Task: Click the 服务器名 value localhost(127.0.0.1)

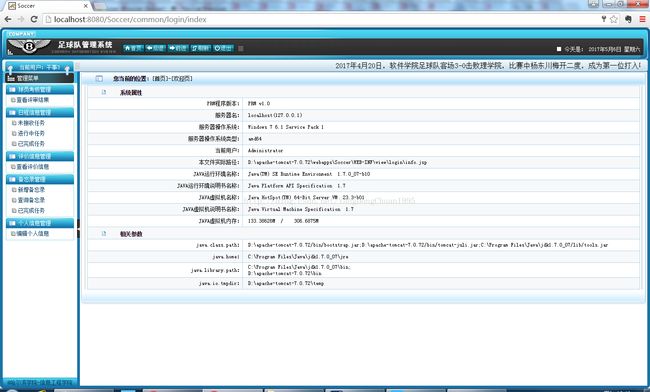Action: 275,115
